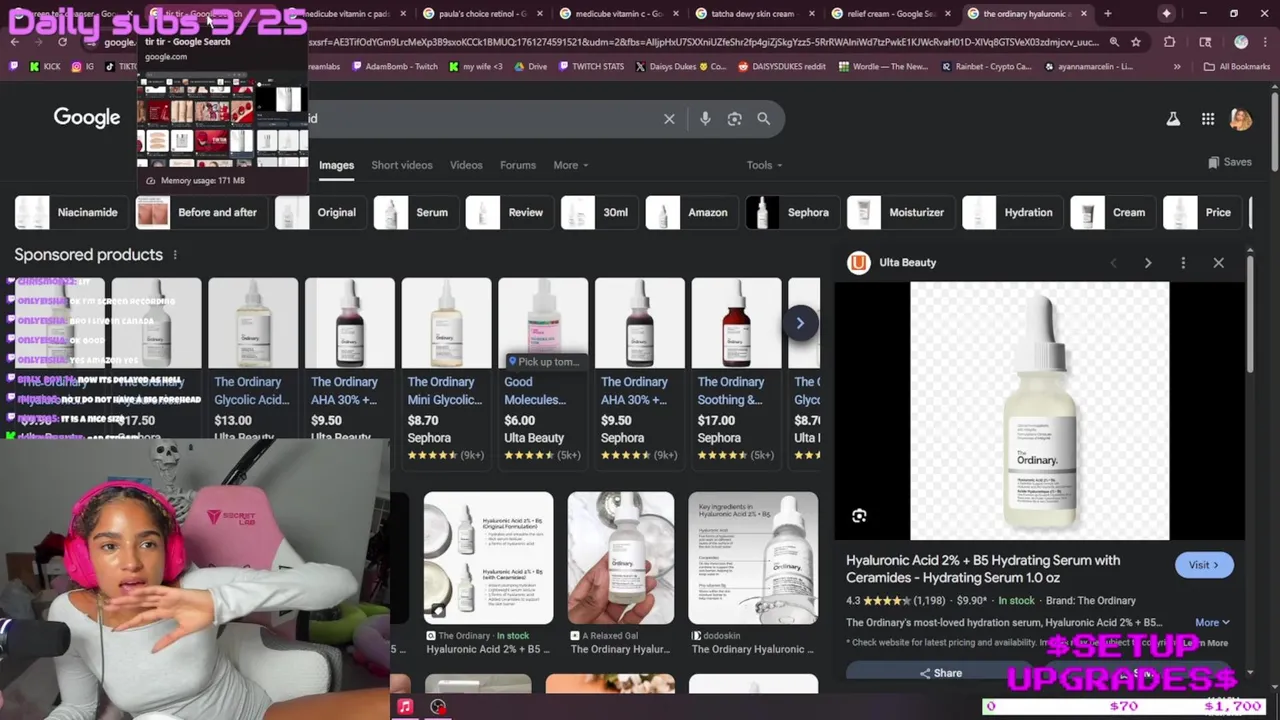Close the Ulta Beauty image preview panel
Screen dimensions: 1280x720
[1218, 263]
